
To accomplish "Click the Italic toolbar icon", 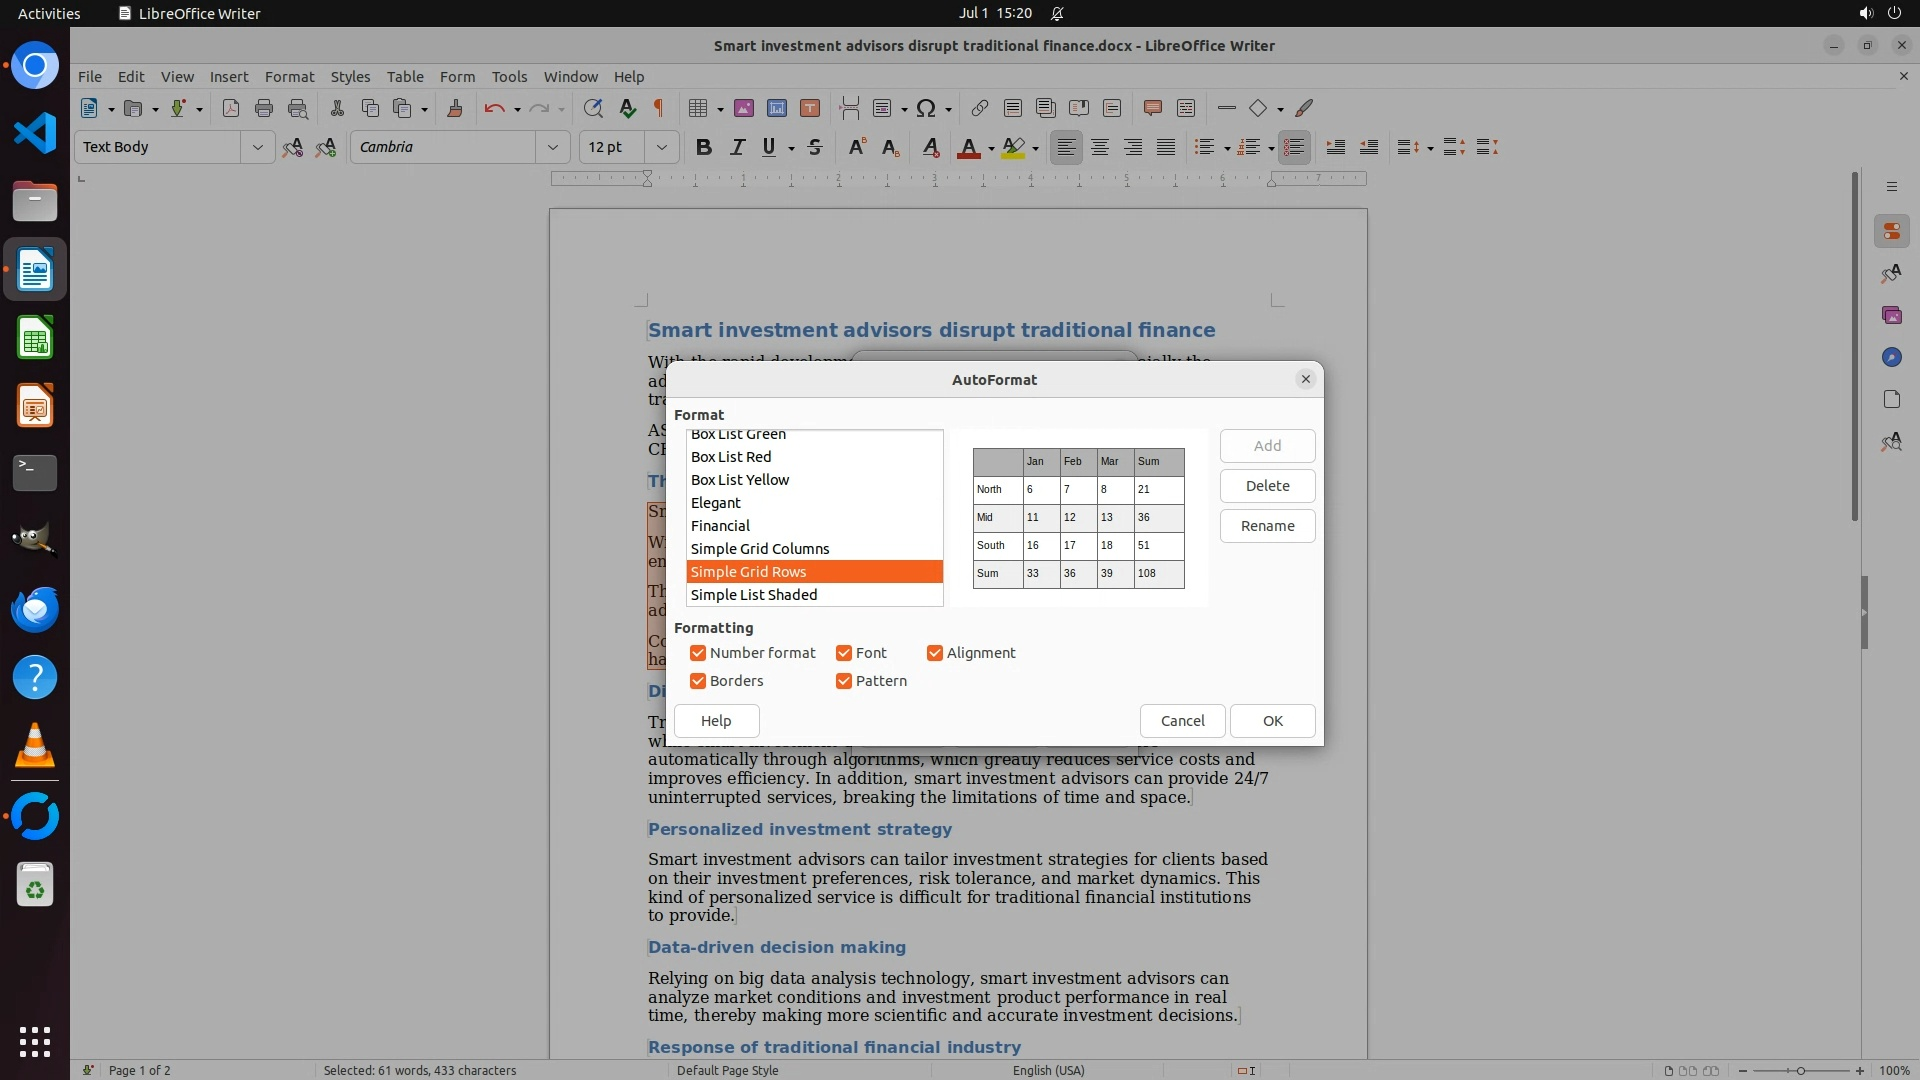I will pyautogui.click(x=737, y=148).
